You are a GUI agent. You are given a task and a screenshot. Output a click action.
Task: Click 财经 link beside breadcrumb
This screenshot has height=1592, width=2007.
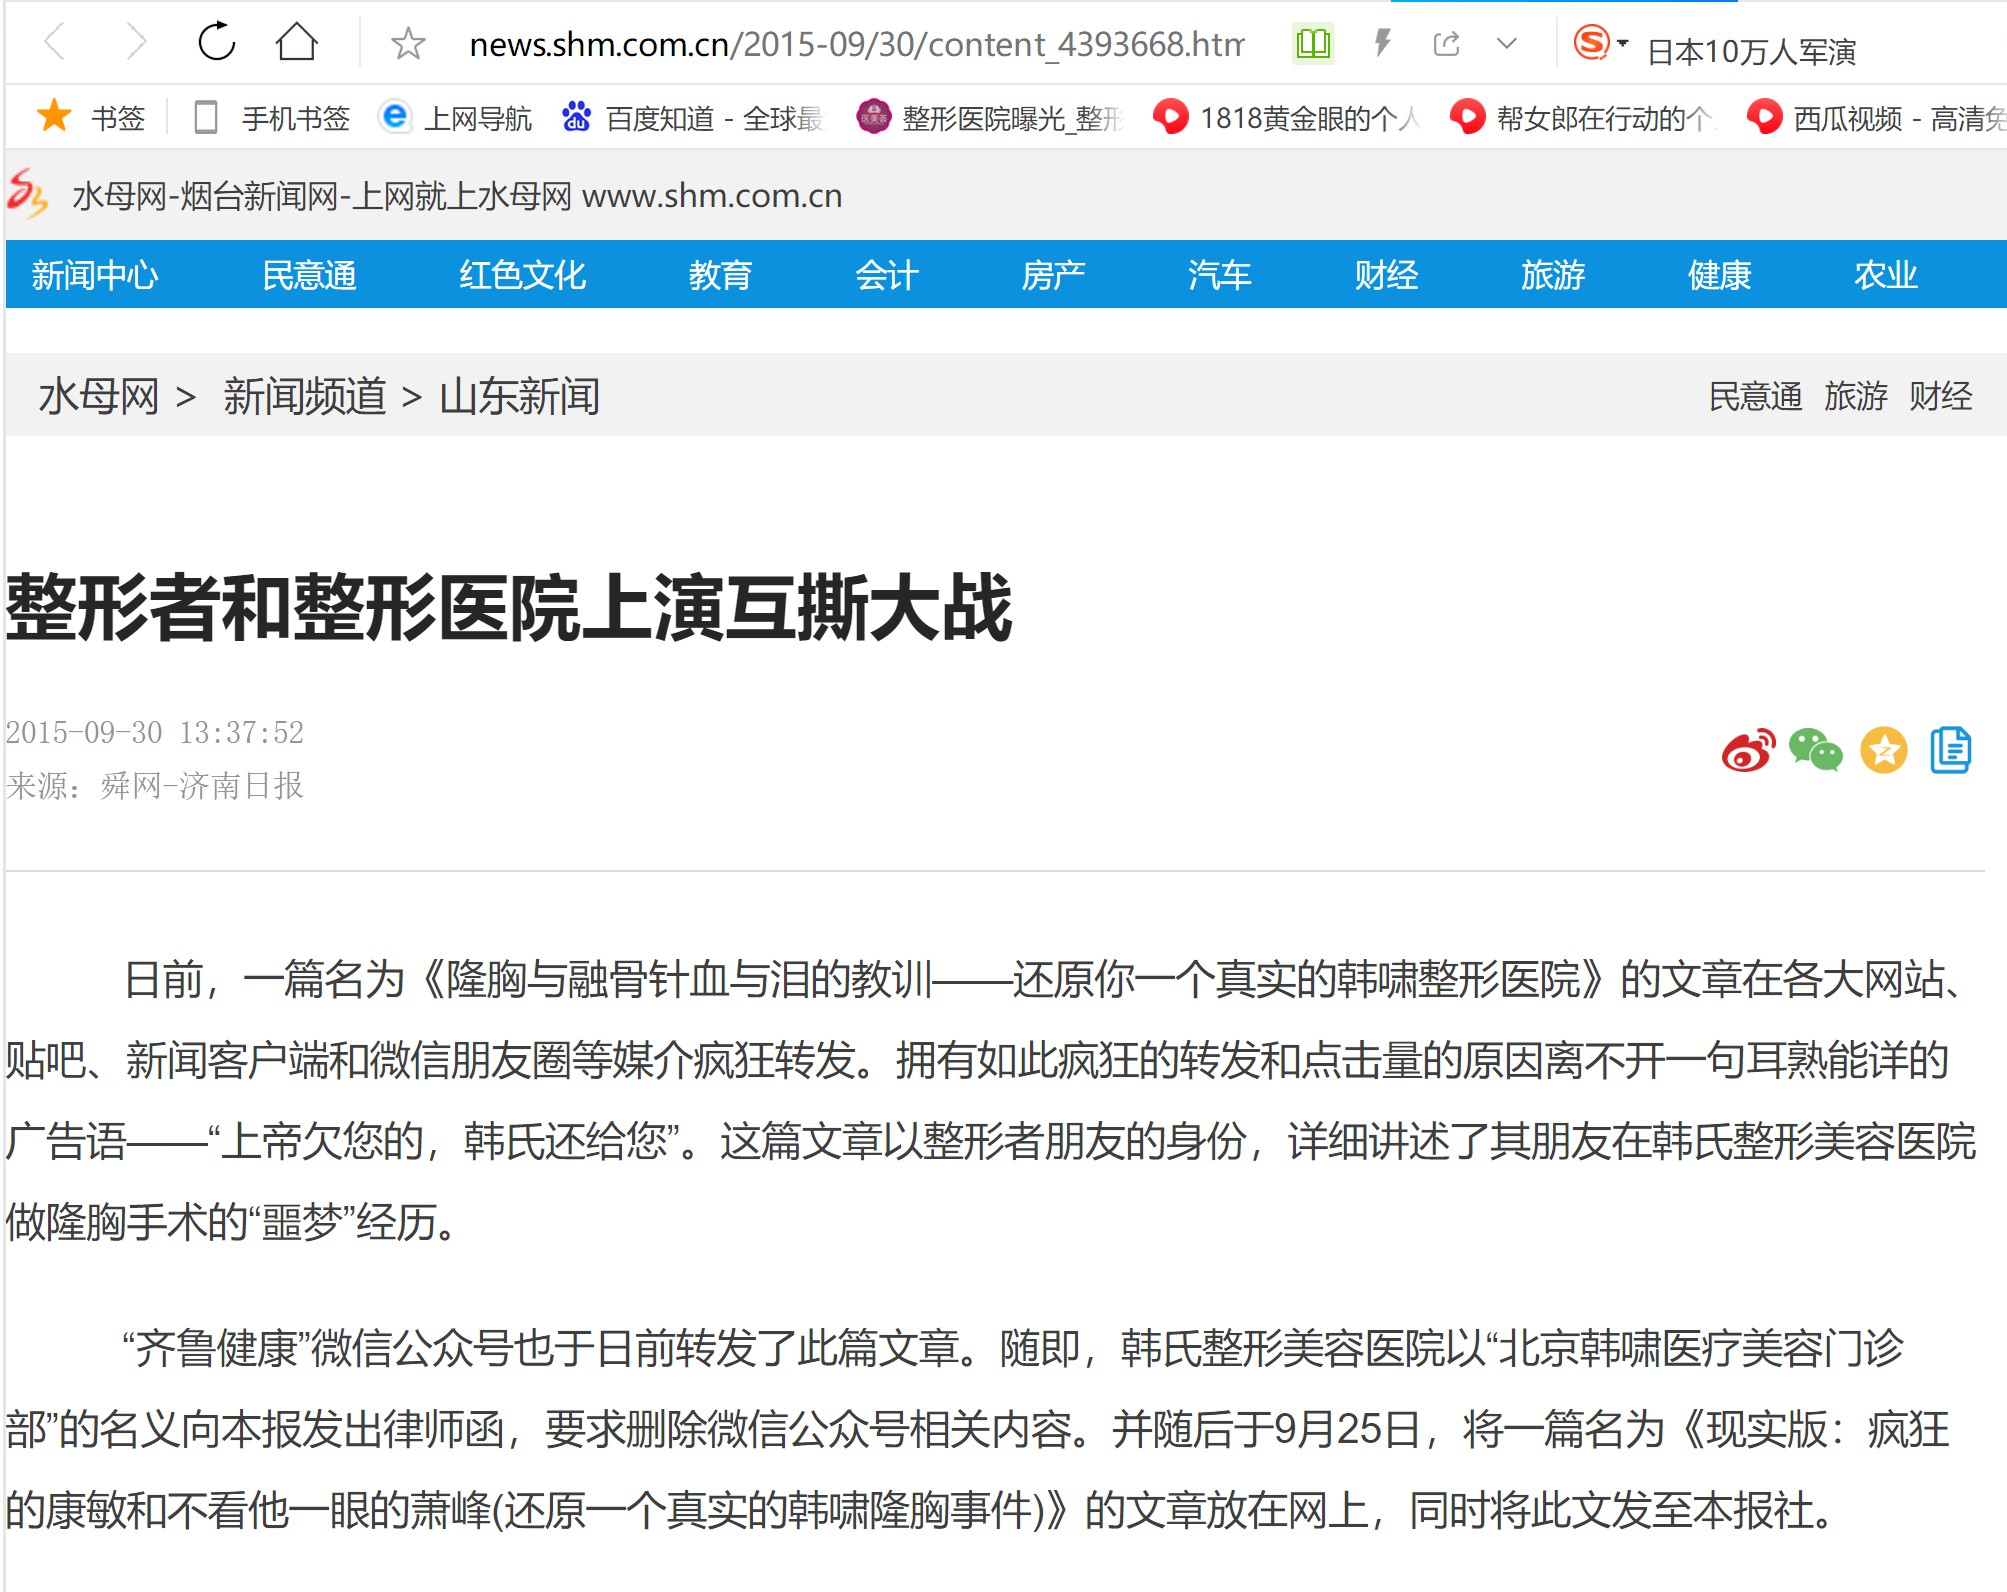pyautogui.click(x=1941, y=397)
